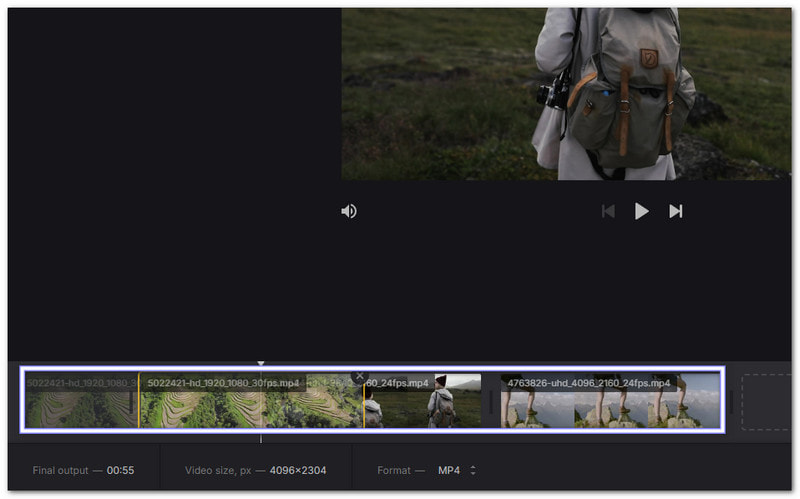Open the MP4 format dropdown
This screenshot has height=499, width=800.
[449, 470]
